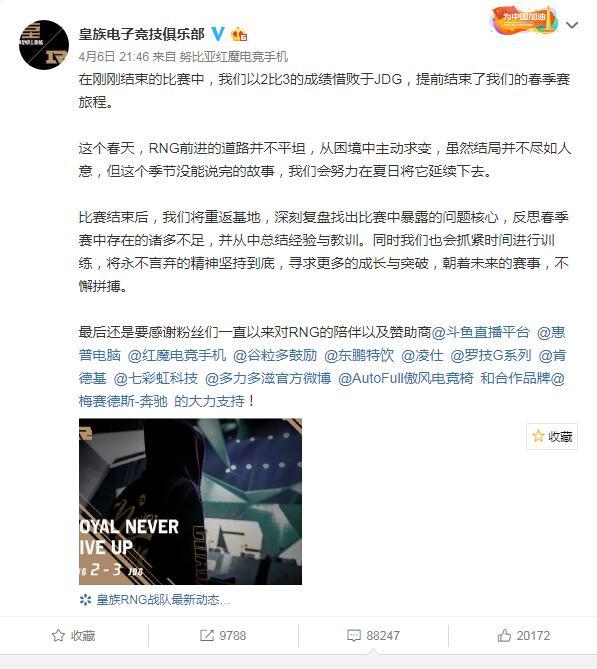Open the 为中国加油 banner badge
Viewport: 597px width, 669px height.
point(524,20)
